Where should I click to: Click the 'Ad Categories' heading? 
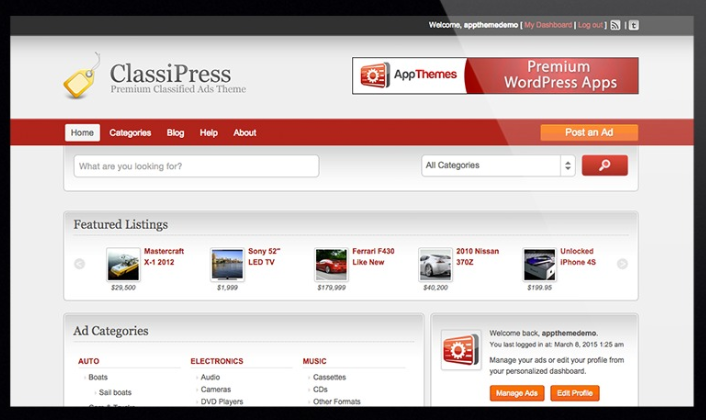pos(111,331)
